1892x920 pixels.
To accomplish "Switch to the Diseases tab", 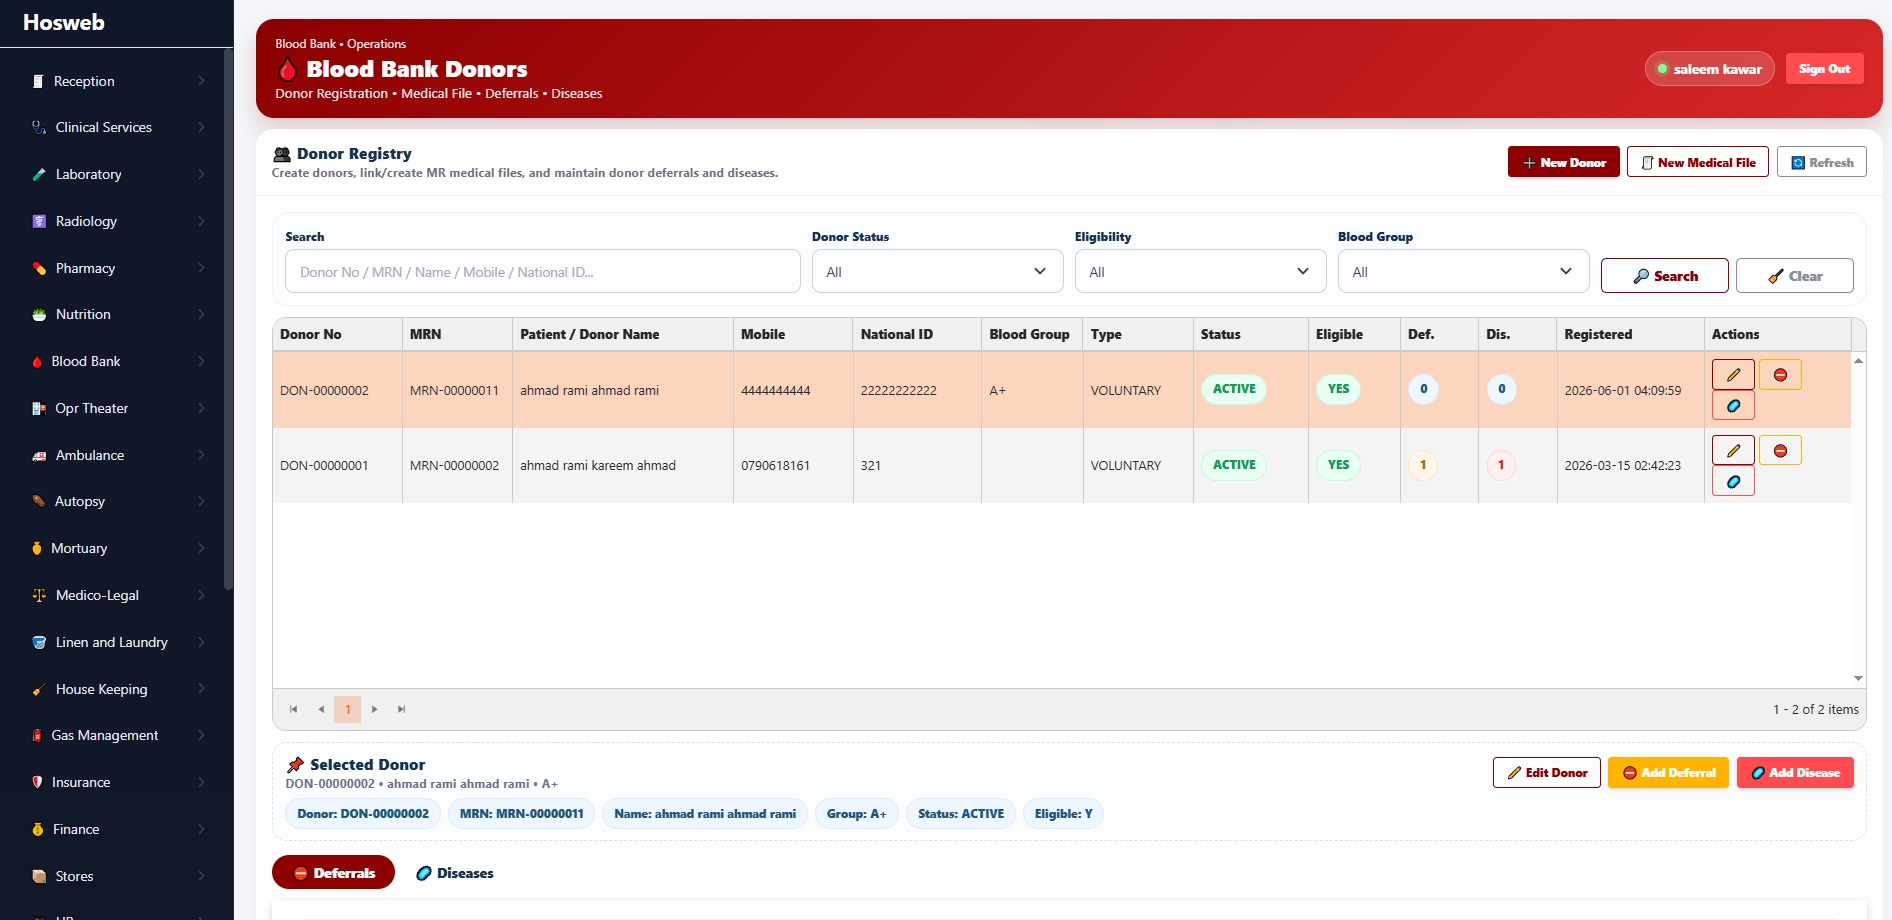I will [454, 873].
